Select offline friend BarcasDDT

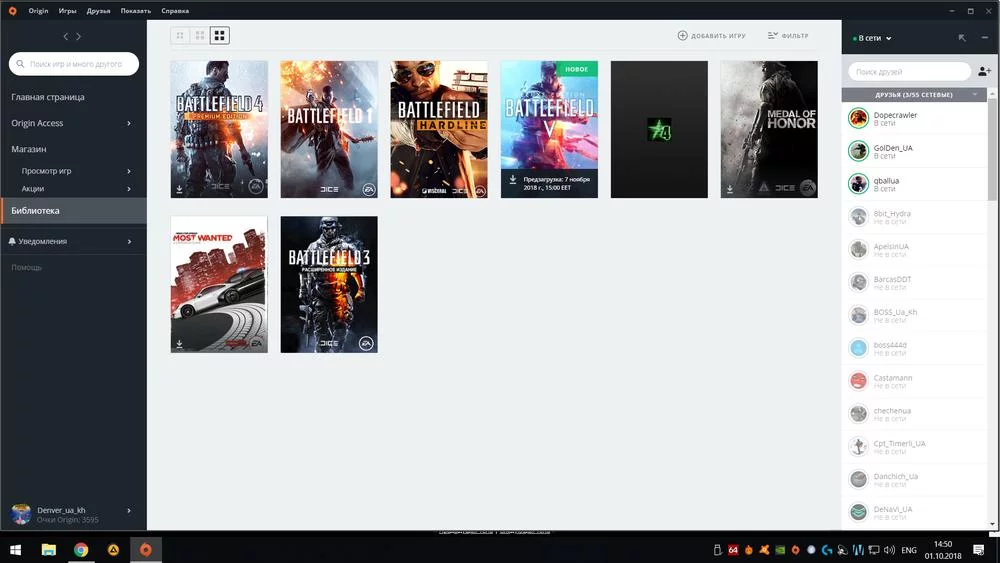click(x=914, y=282)
